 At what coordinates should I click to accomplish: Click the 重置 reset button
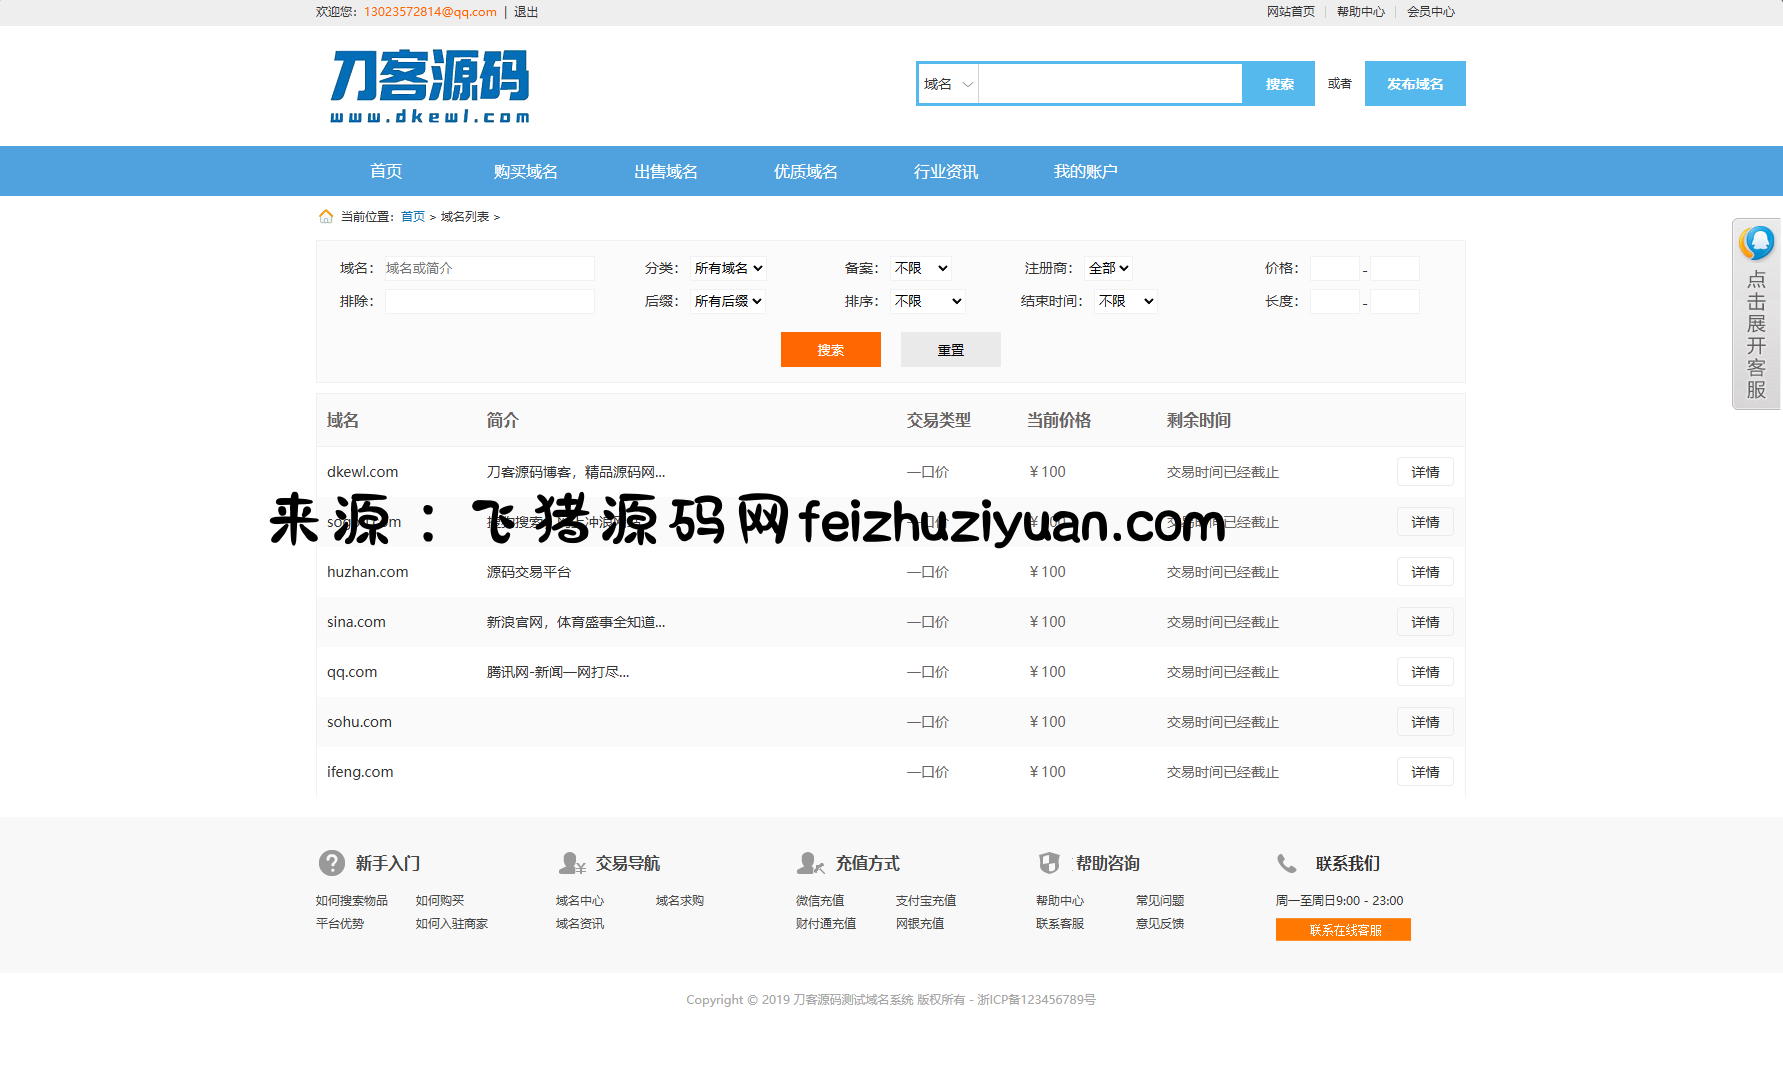[950, 350]
